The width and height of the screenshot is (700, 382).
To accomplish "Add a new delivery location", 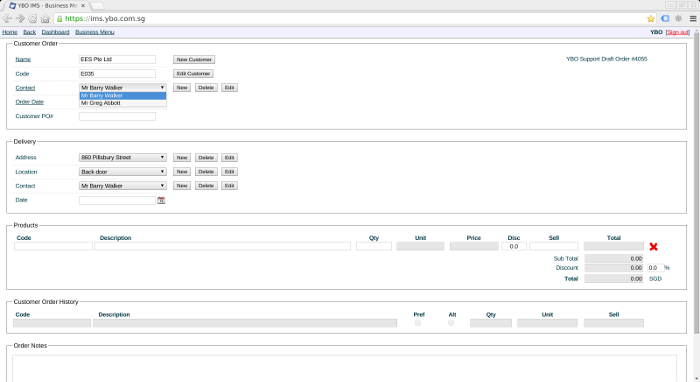I will [182, 171].
